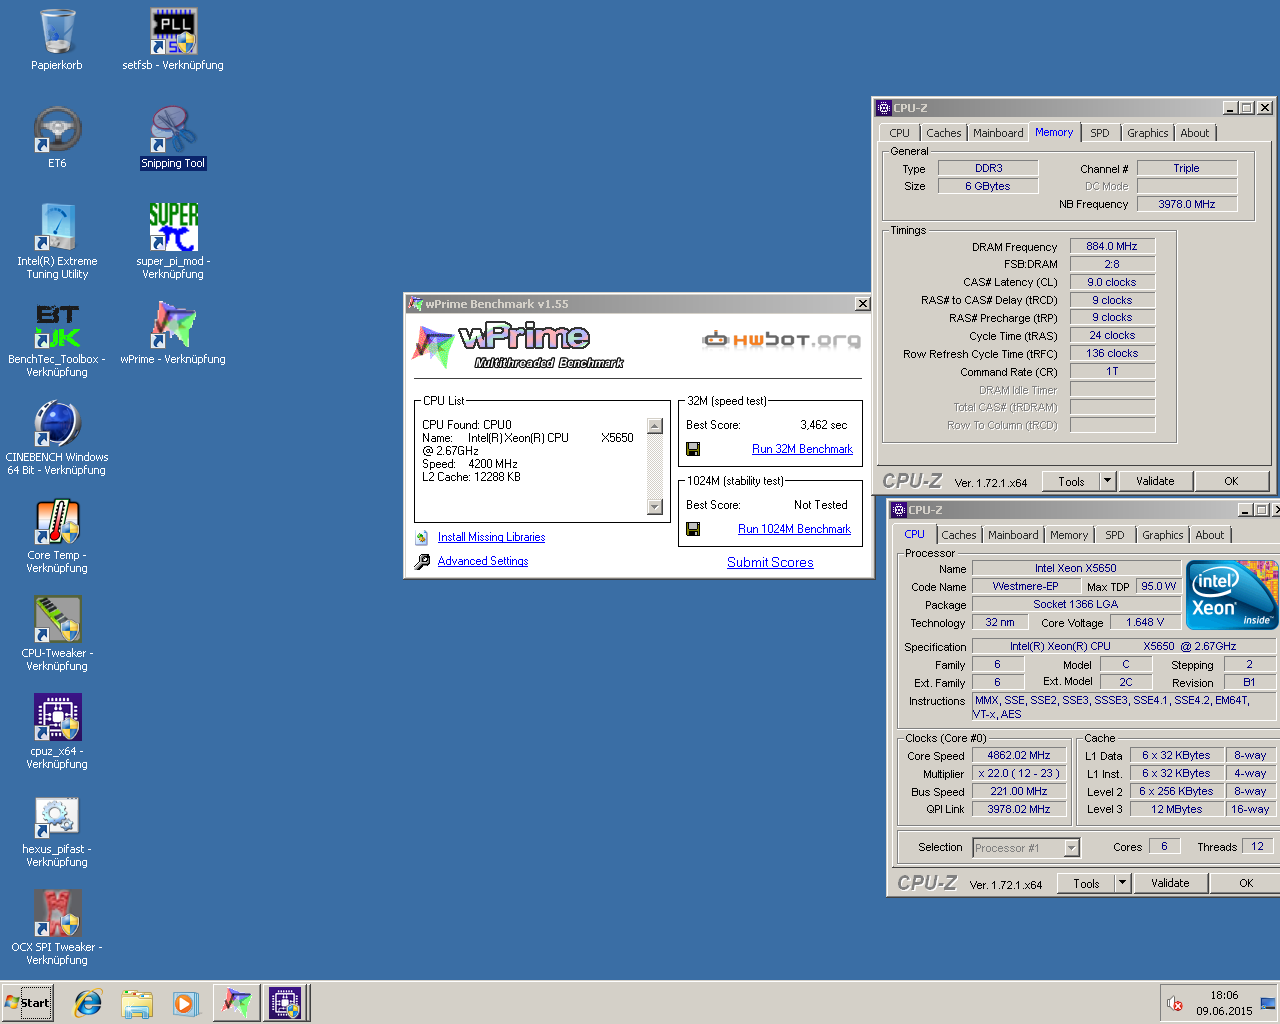Open the Papierkorb recycle bin icon
Viewport: 1280px width, 1024px height.
pyautogui.click(x=57, y=32)
